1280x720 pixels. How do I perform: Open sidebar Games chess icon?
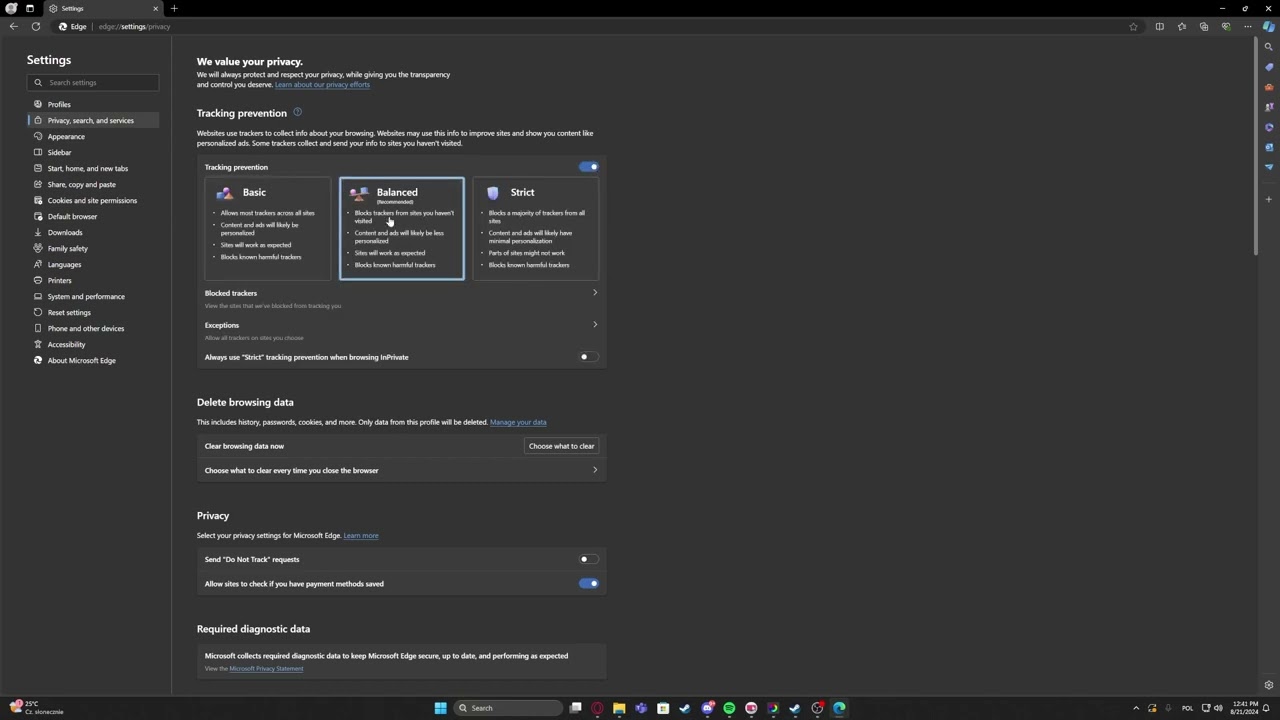click(1269, 107)
